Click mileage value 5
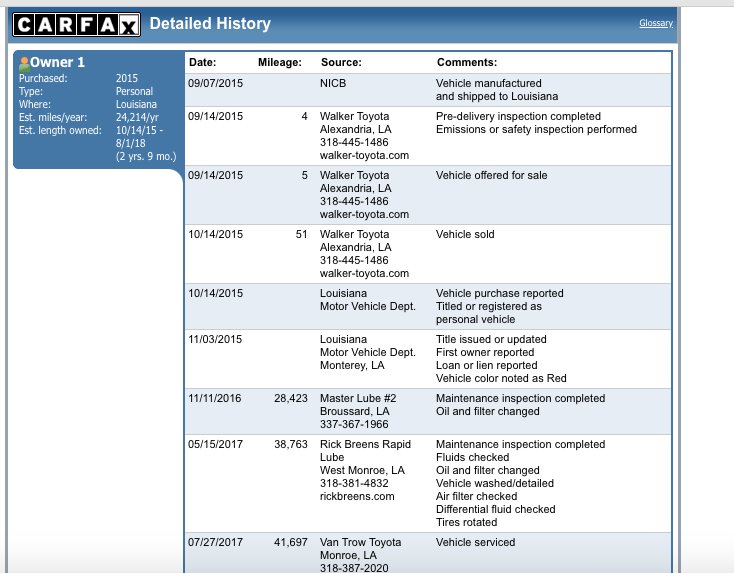734x573 pixels. point(304,175)
